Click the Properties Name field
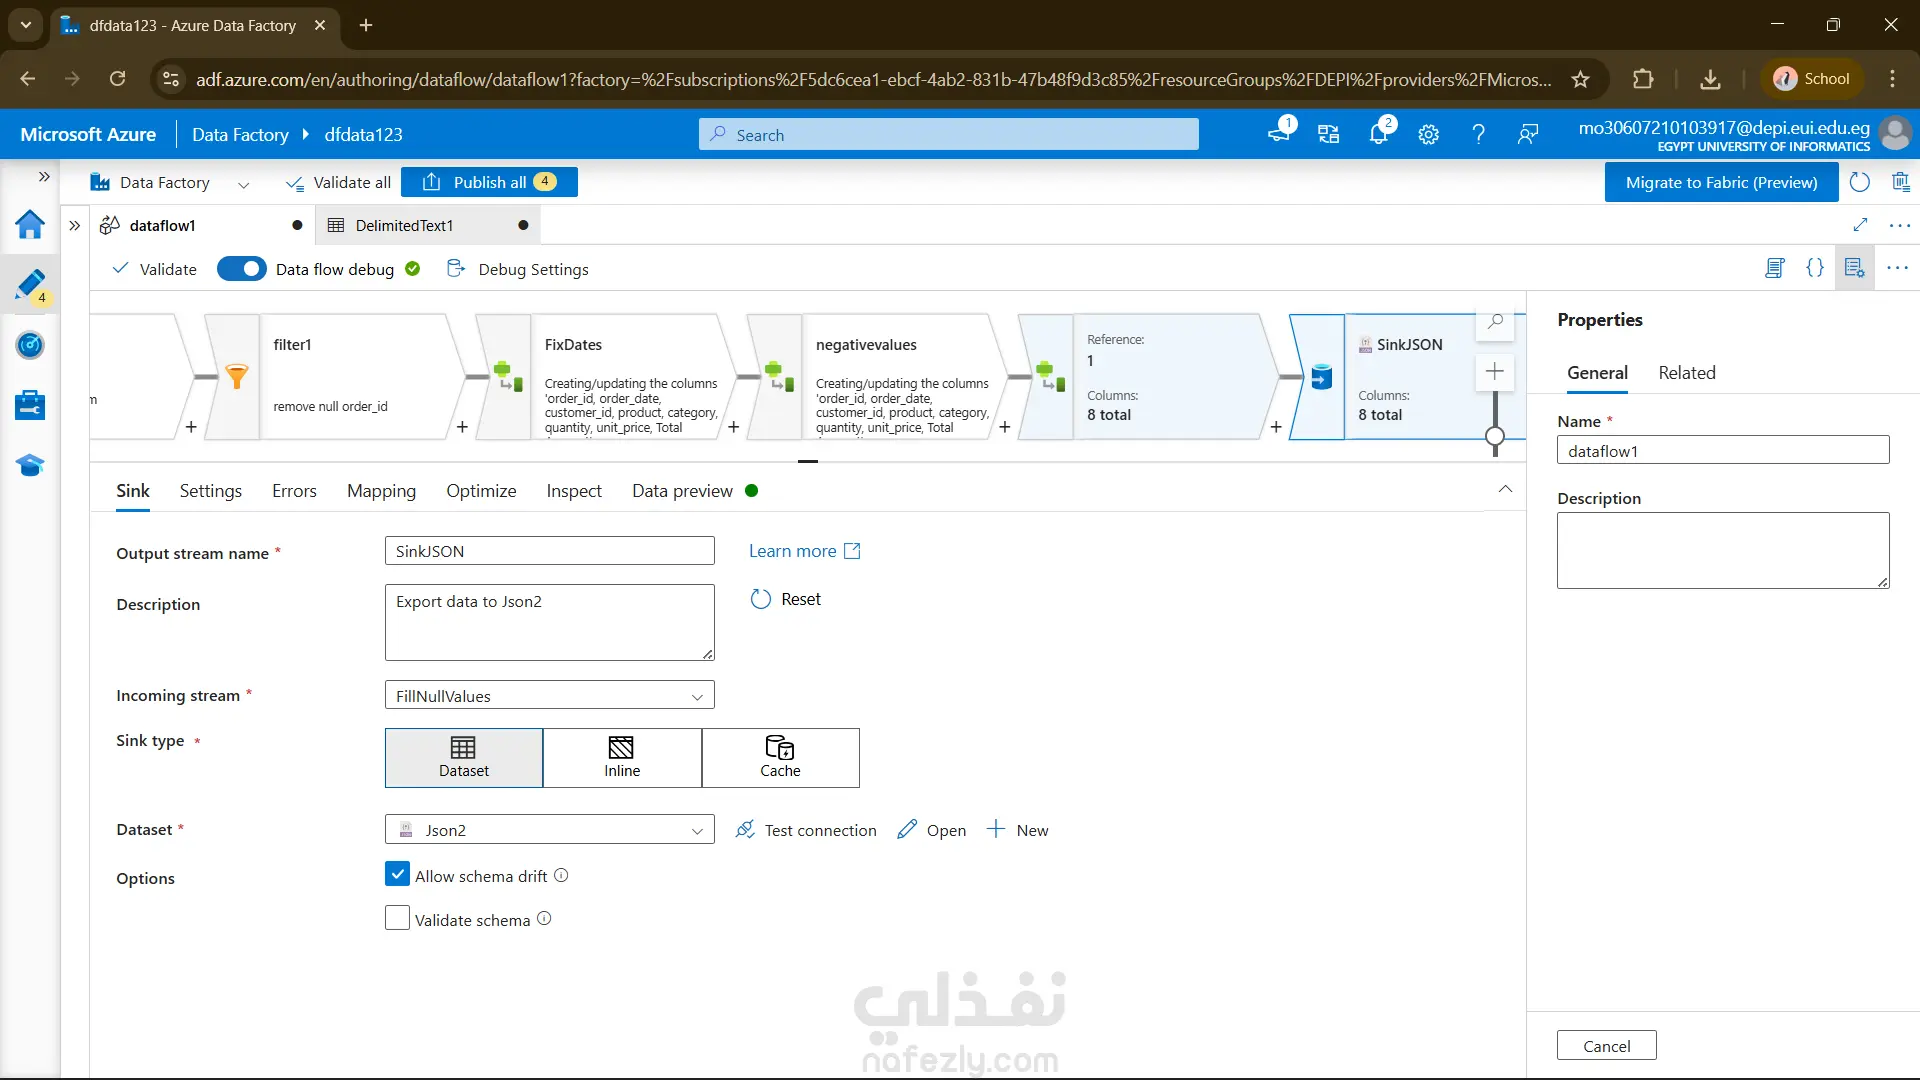Viewport: 1920px width, 1080px height. point(1723,450)
